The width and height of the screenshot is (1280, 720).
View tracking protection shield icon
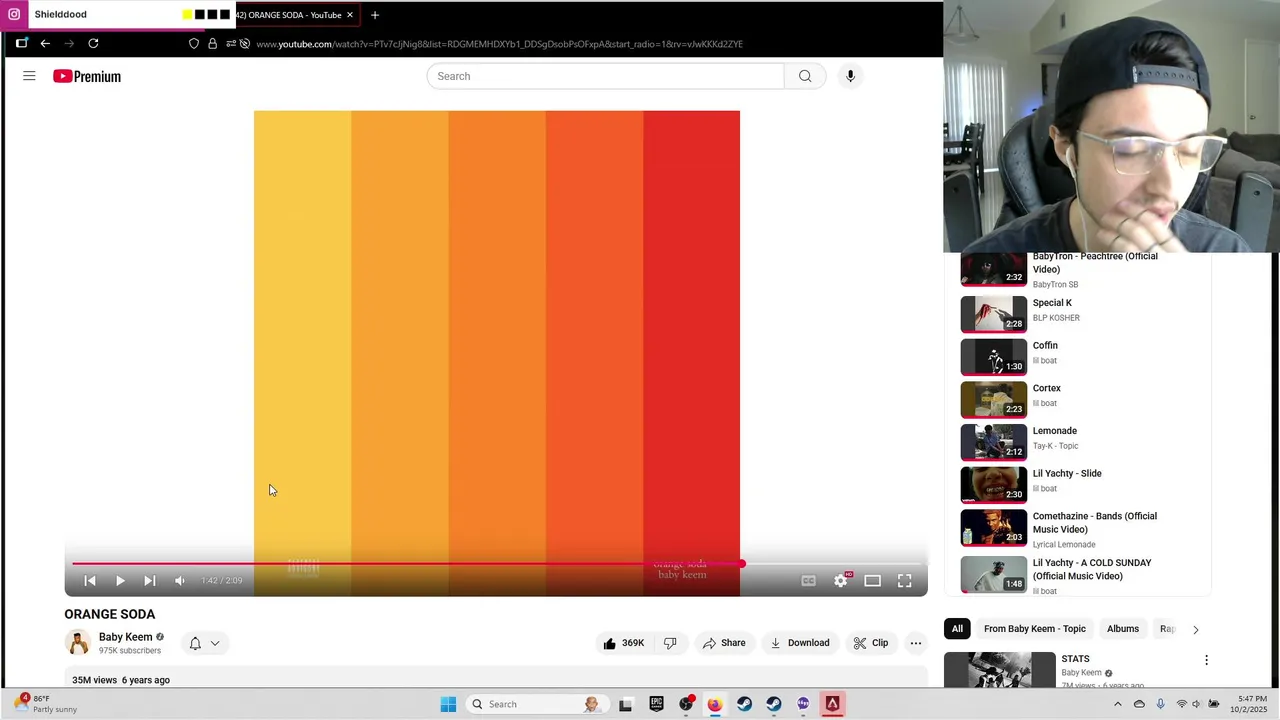[x=194, y=44]
